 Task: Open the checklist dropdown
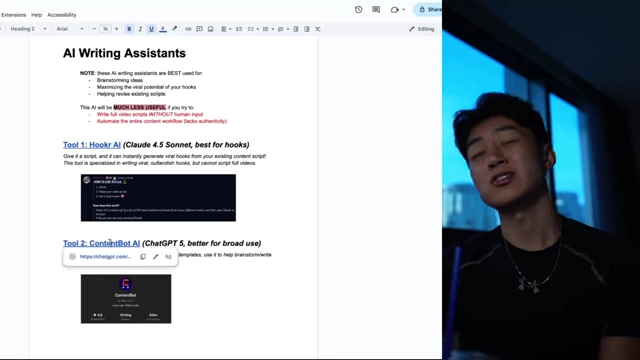pos(253,29)
